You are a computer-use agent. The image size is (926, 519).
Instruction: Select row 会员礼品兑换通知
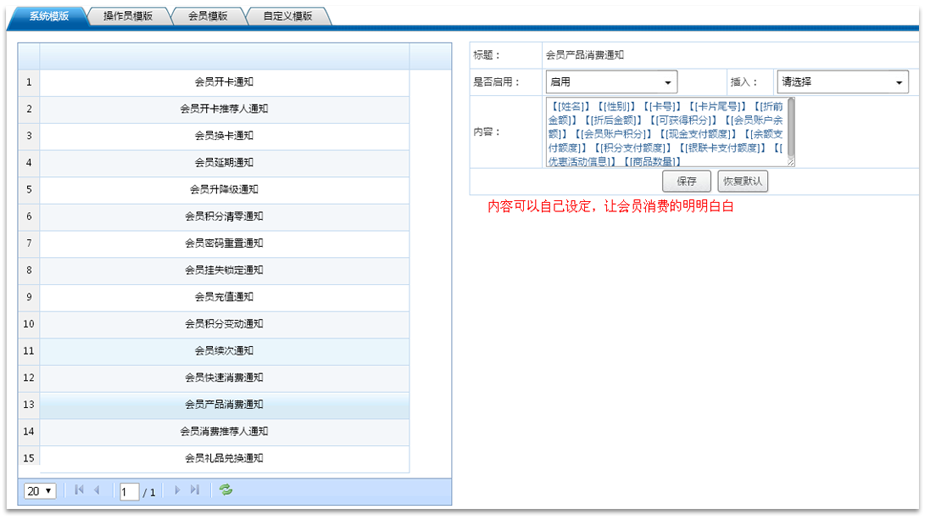pyautogui.click(x=224, y=458)
